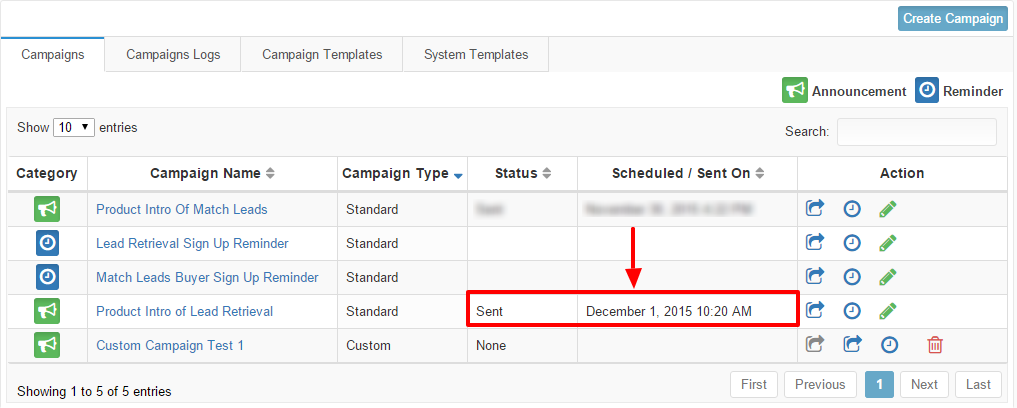The image size is (1017, 408).
Task: Focus the Search input field
Action: pyautogui.click(x=916, y=131)
